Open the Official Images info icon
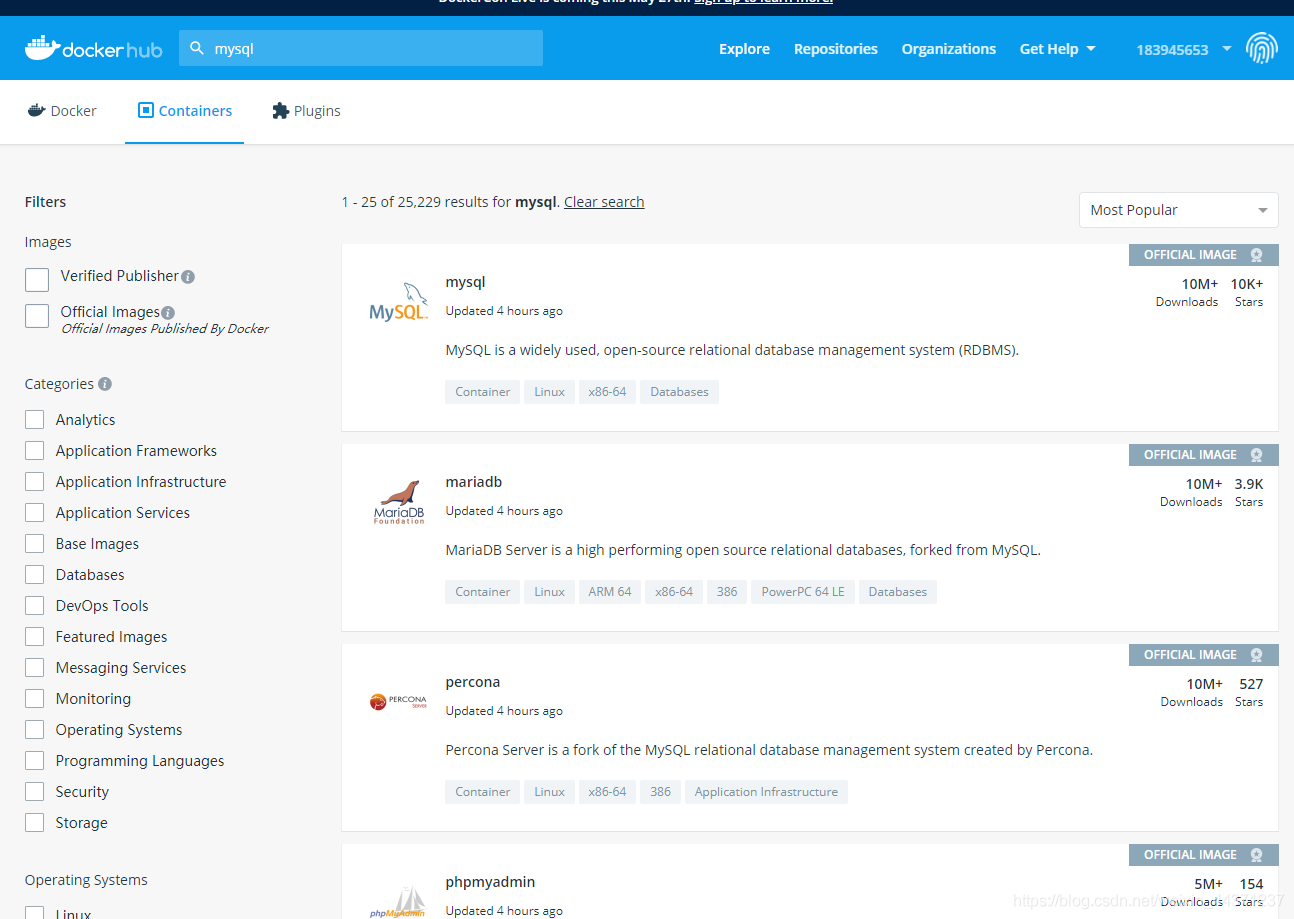 [x=168, y=313]
